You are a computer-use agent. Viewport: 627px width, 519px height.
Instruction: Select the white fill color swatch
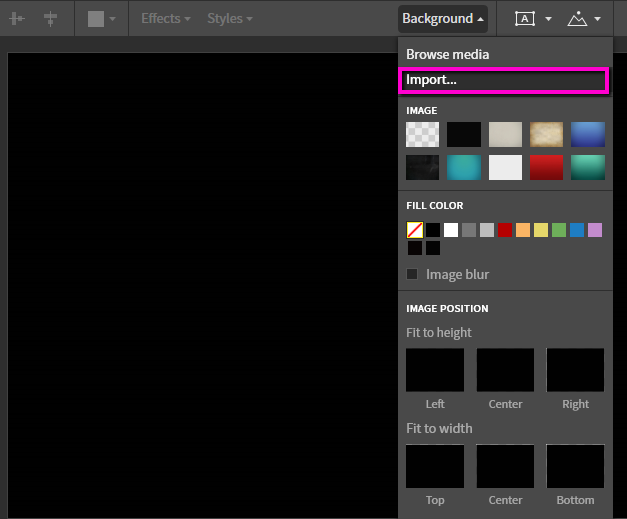(x=451, y=230)
